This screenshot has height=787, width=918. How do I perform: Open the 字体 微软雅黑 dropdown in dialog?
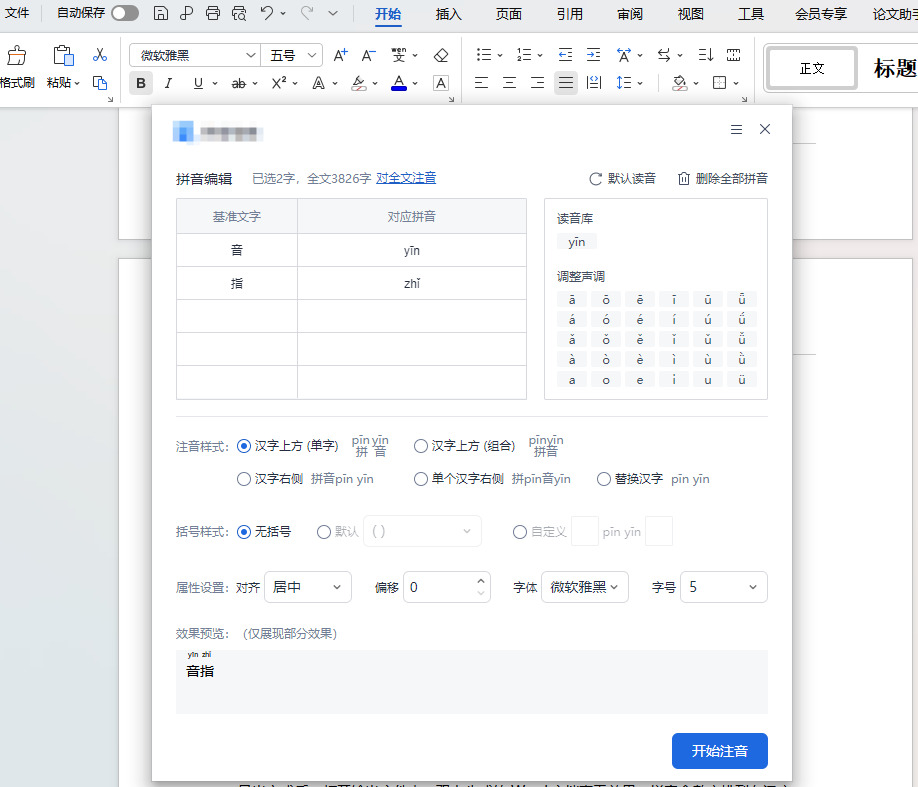pos(585,587)
